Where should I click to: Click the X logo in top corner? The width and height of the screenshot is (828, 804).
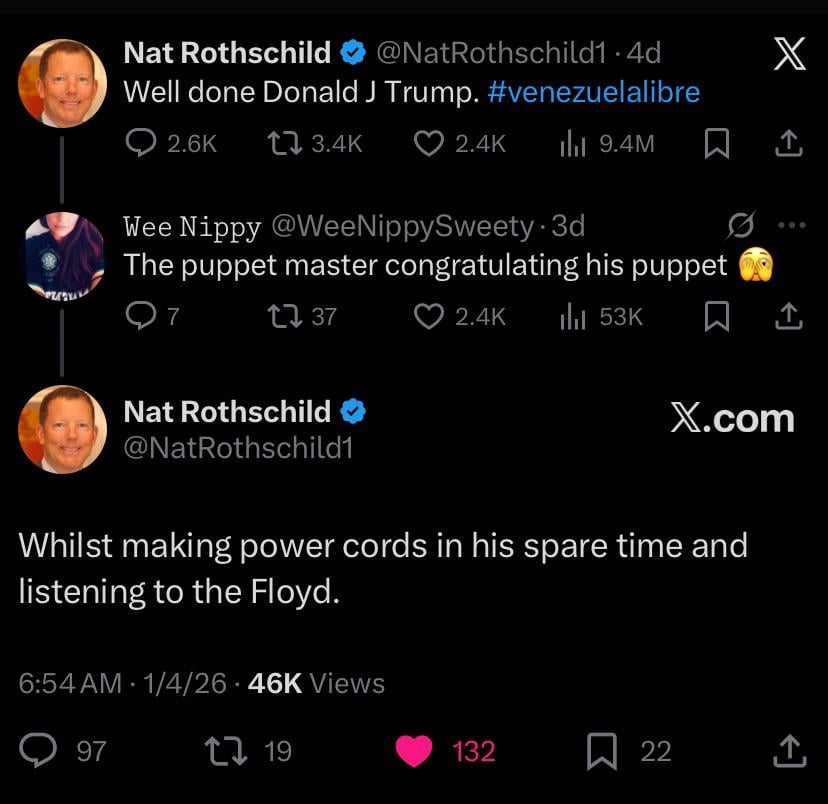(790, 54)
